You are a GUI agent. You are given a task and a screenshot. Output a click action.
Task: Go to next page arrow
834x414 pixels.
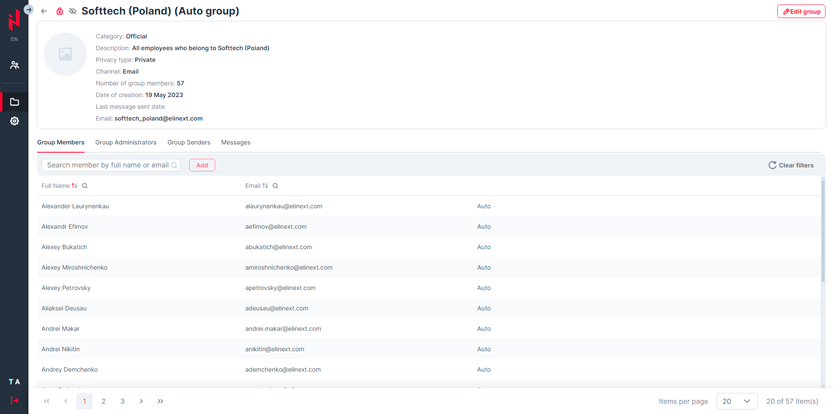(x=141, y=401)
